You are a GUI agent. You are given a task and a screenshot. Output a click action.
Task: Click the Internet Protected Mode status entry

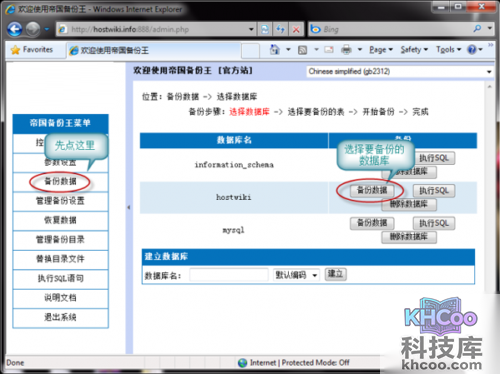coord(294,363)
